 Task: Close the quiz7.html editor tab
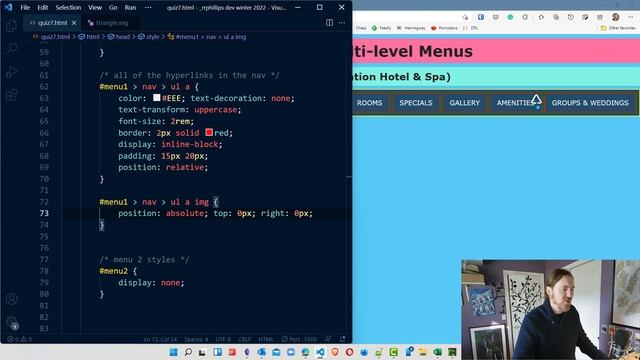coord(74,23)
